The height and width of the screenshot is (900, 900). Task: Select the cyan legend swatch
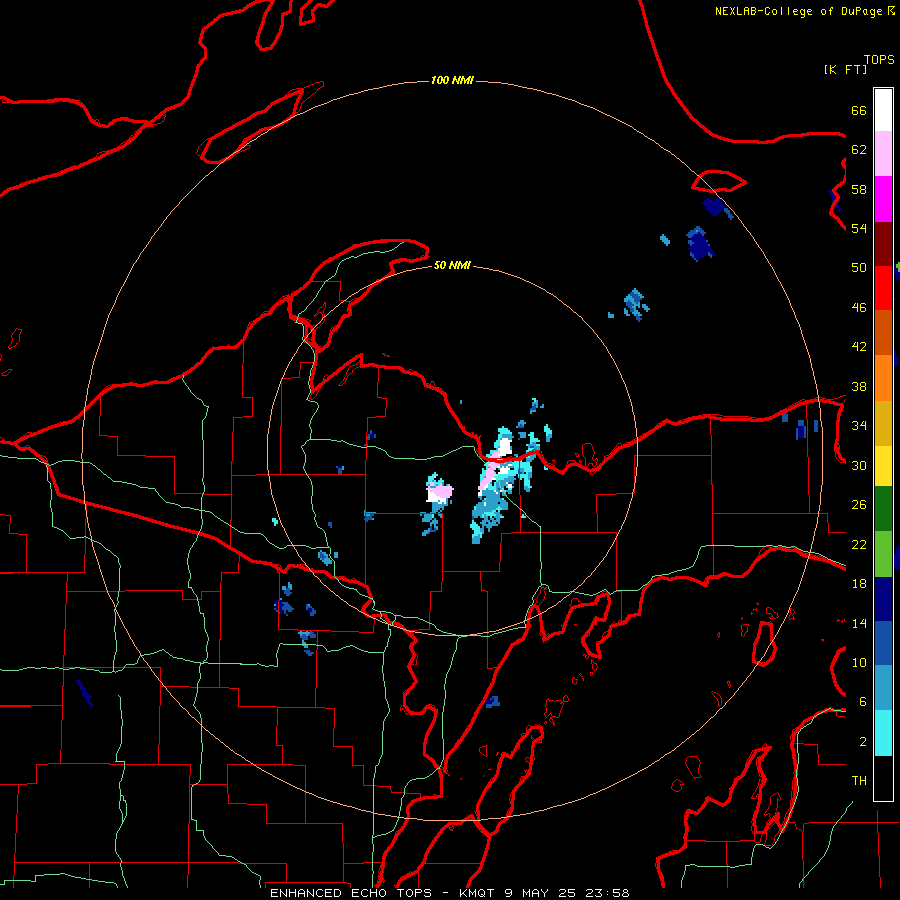point(883,733)
